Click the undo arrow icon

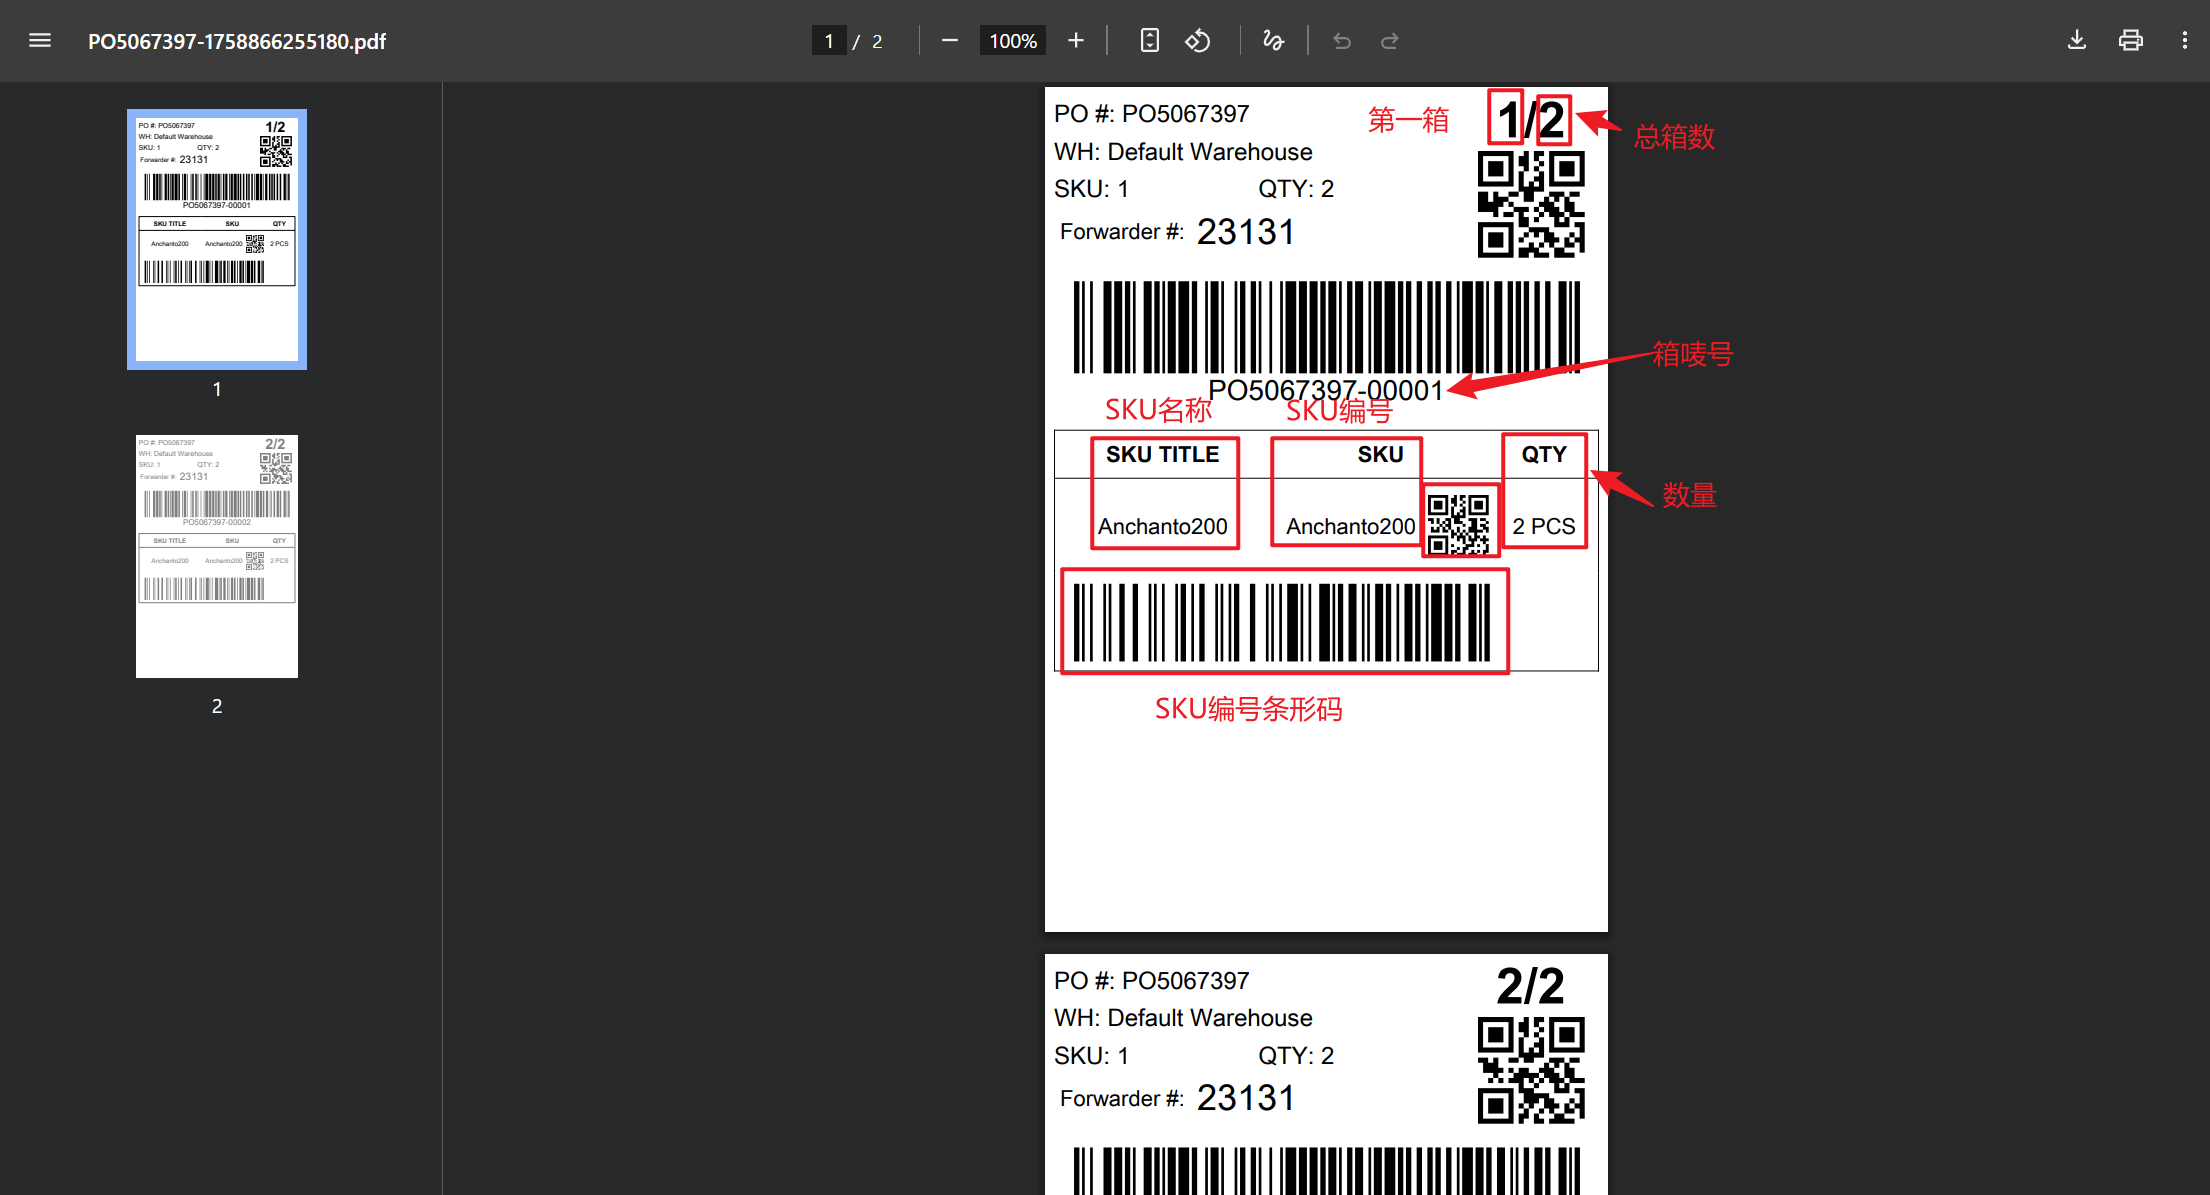[x=1342, y=41]
